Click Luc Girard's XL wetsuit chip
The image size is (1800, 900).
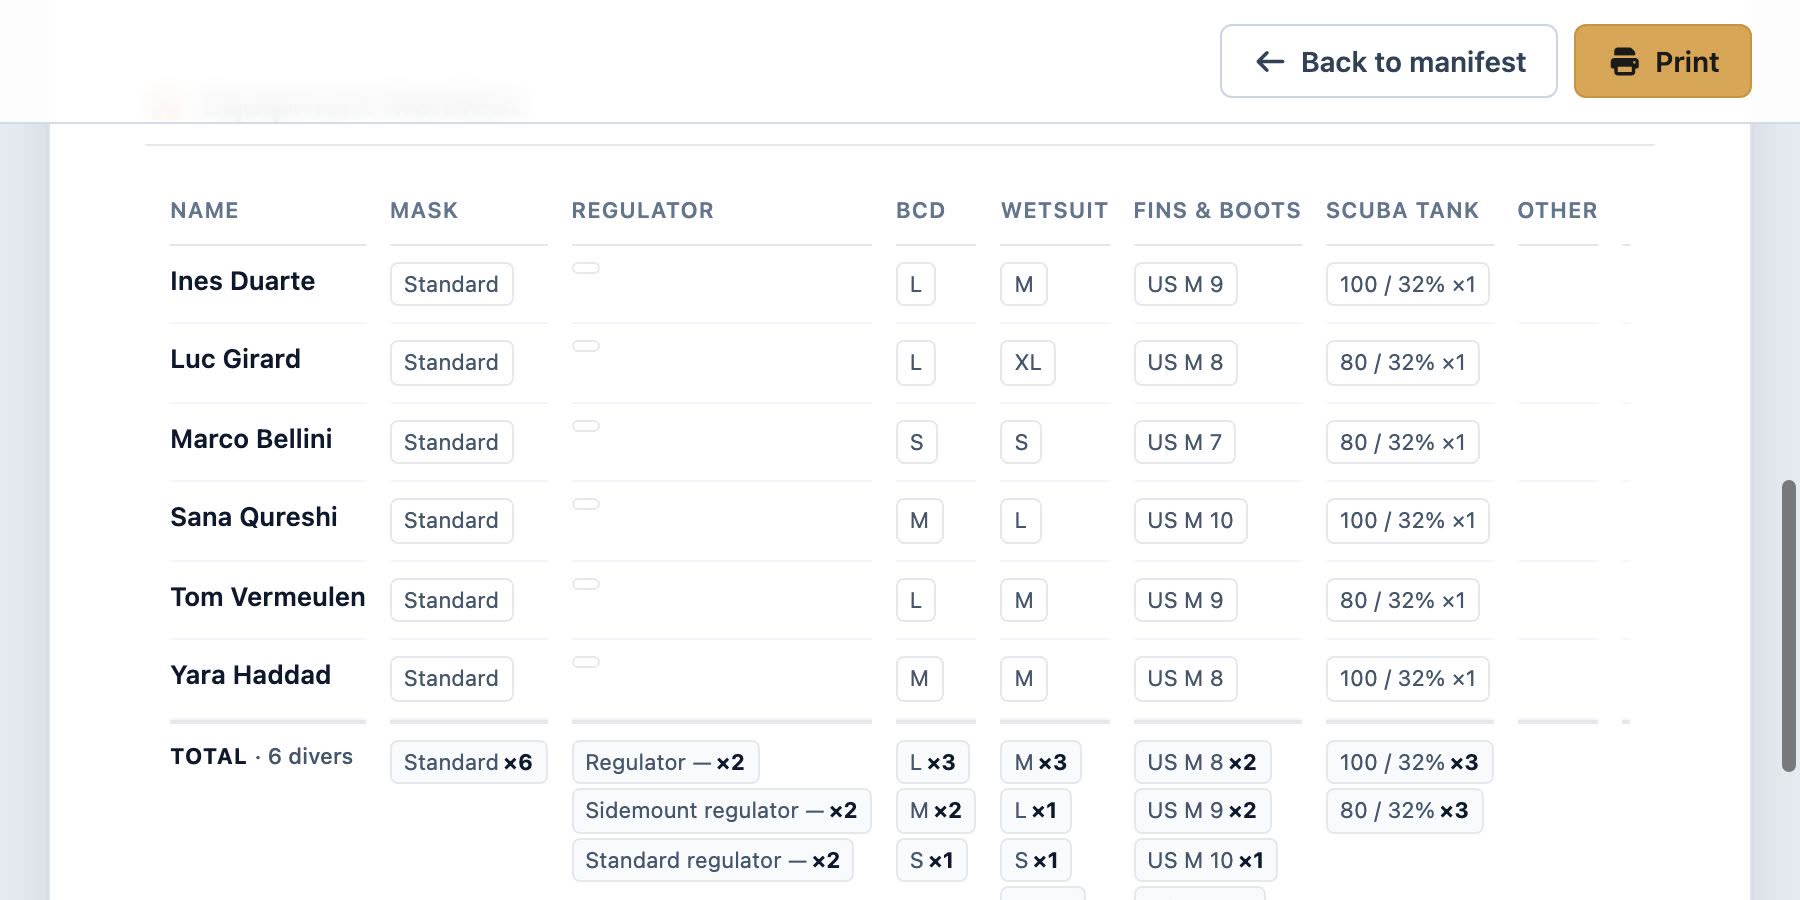[x=1027, y=362]
